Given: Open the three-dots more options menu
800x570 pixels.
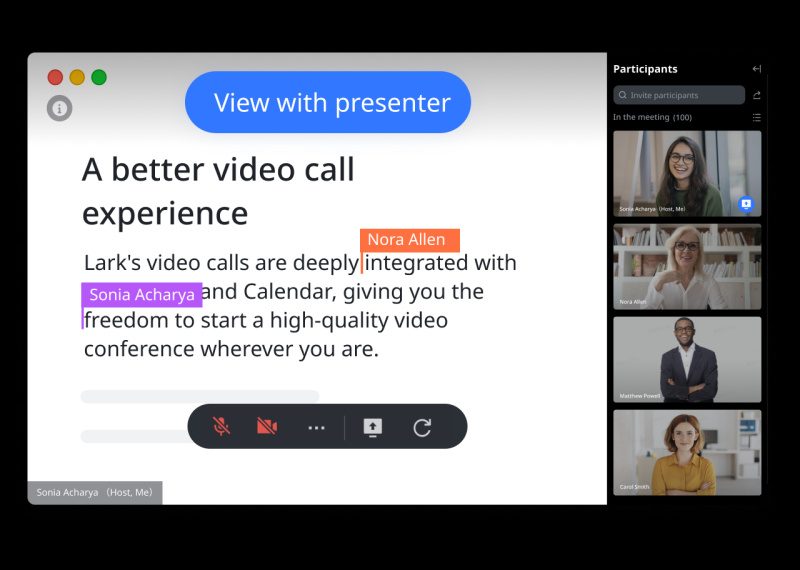Looking at the screenshot, I should pos(316,427).
